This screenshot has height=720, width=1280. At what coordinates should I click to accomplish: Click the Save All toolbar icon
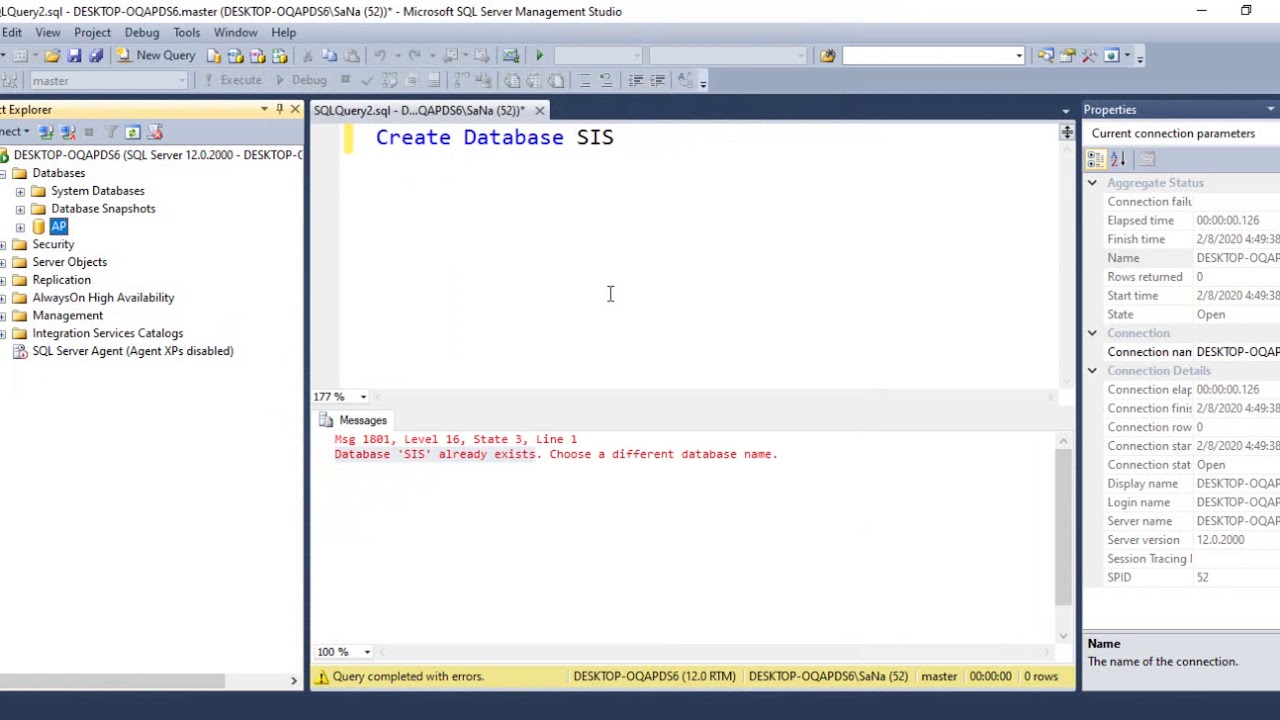click(96, 56)
